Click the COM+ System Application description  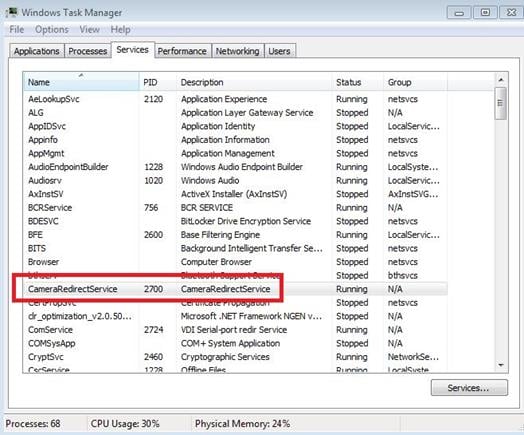coord(230,343)
